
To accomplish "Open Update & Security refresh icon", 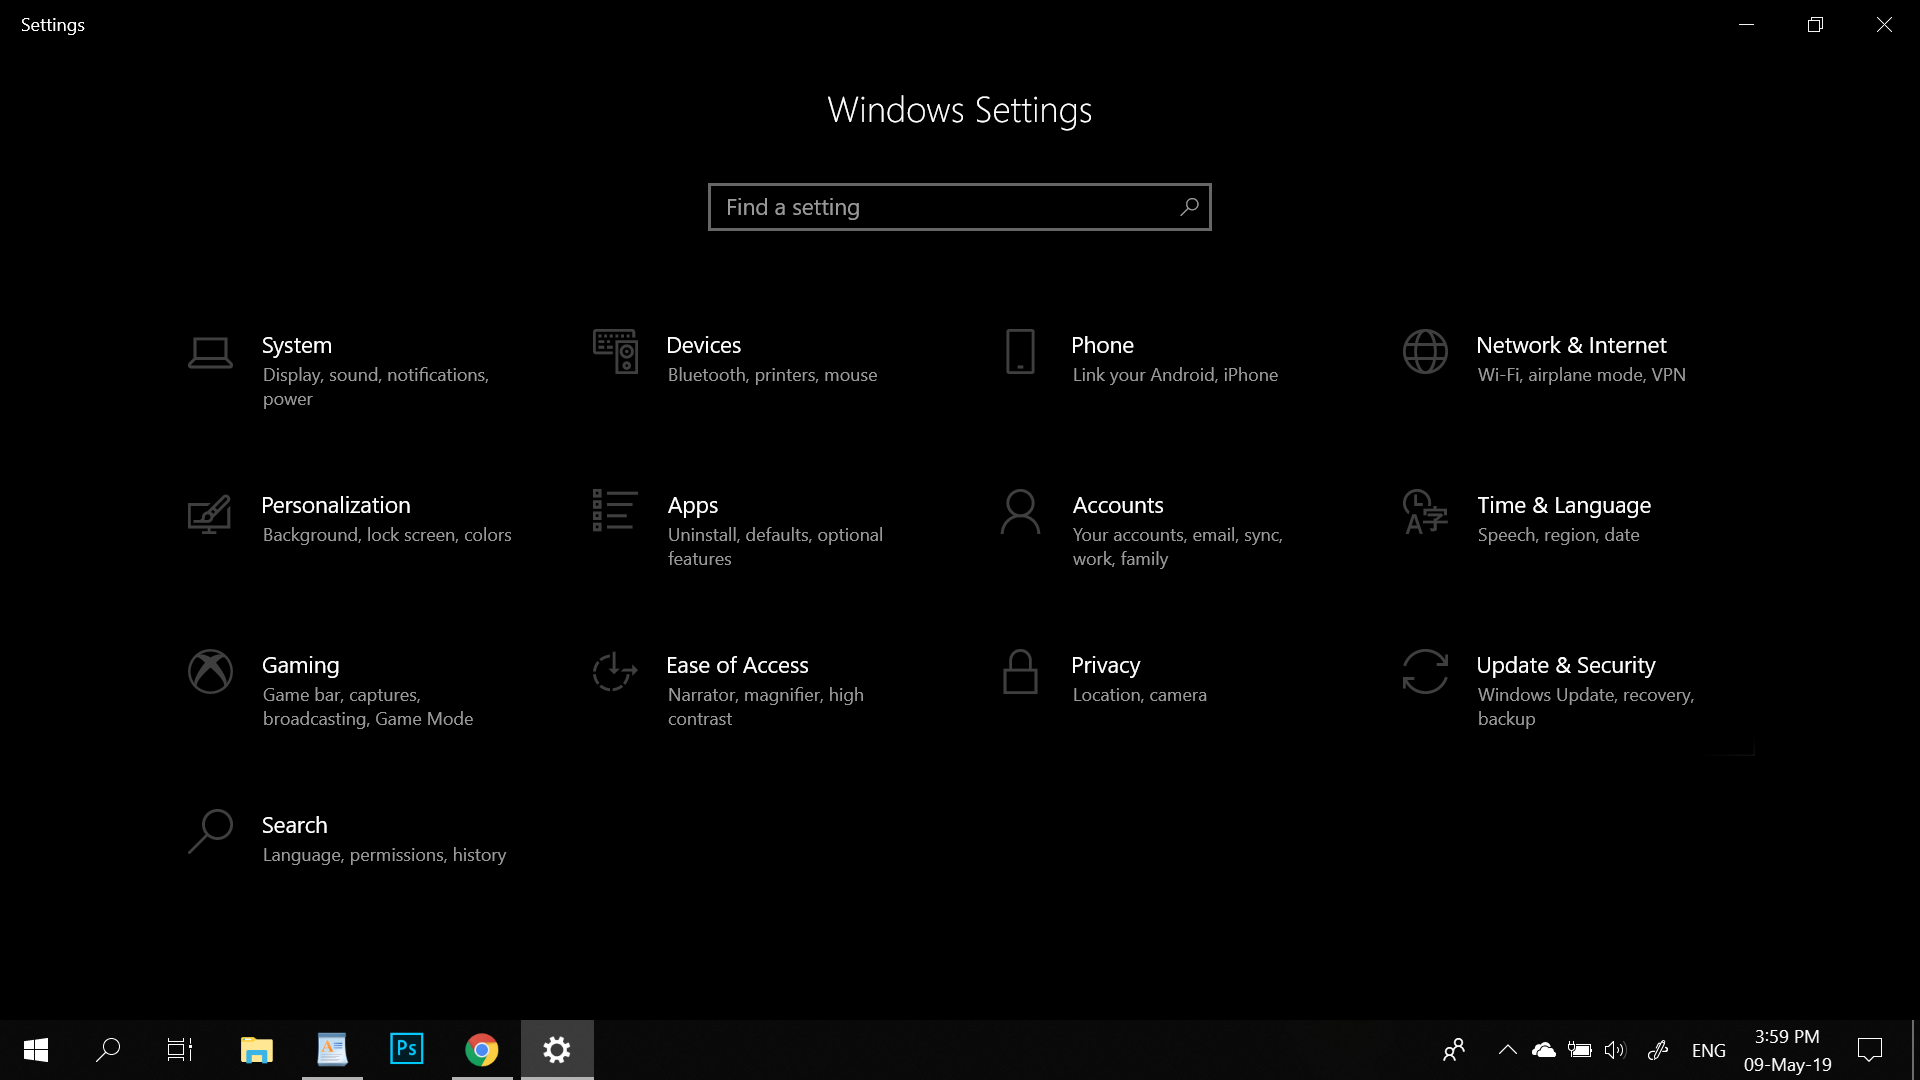I will 1425,671.
